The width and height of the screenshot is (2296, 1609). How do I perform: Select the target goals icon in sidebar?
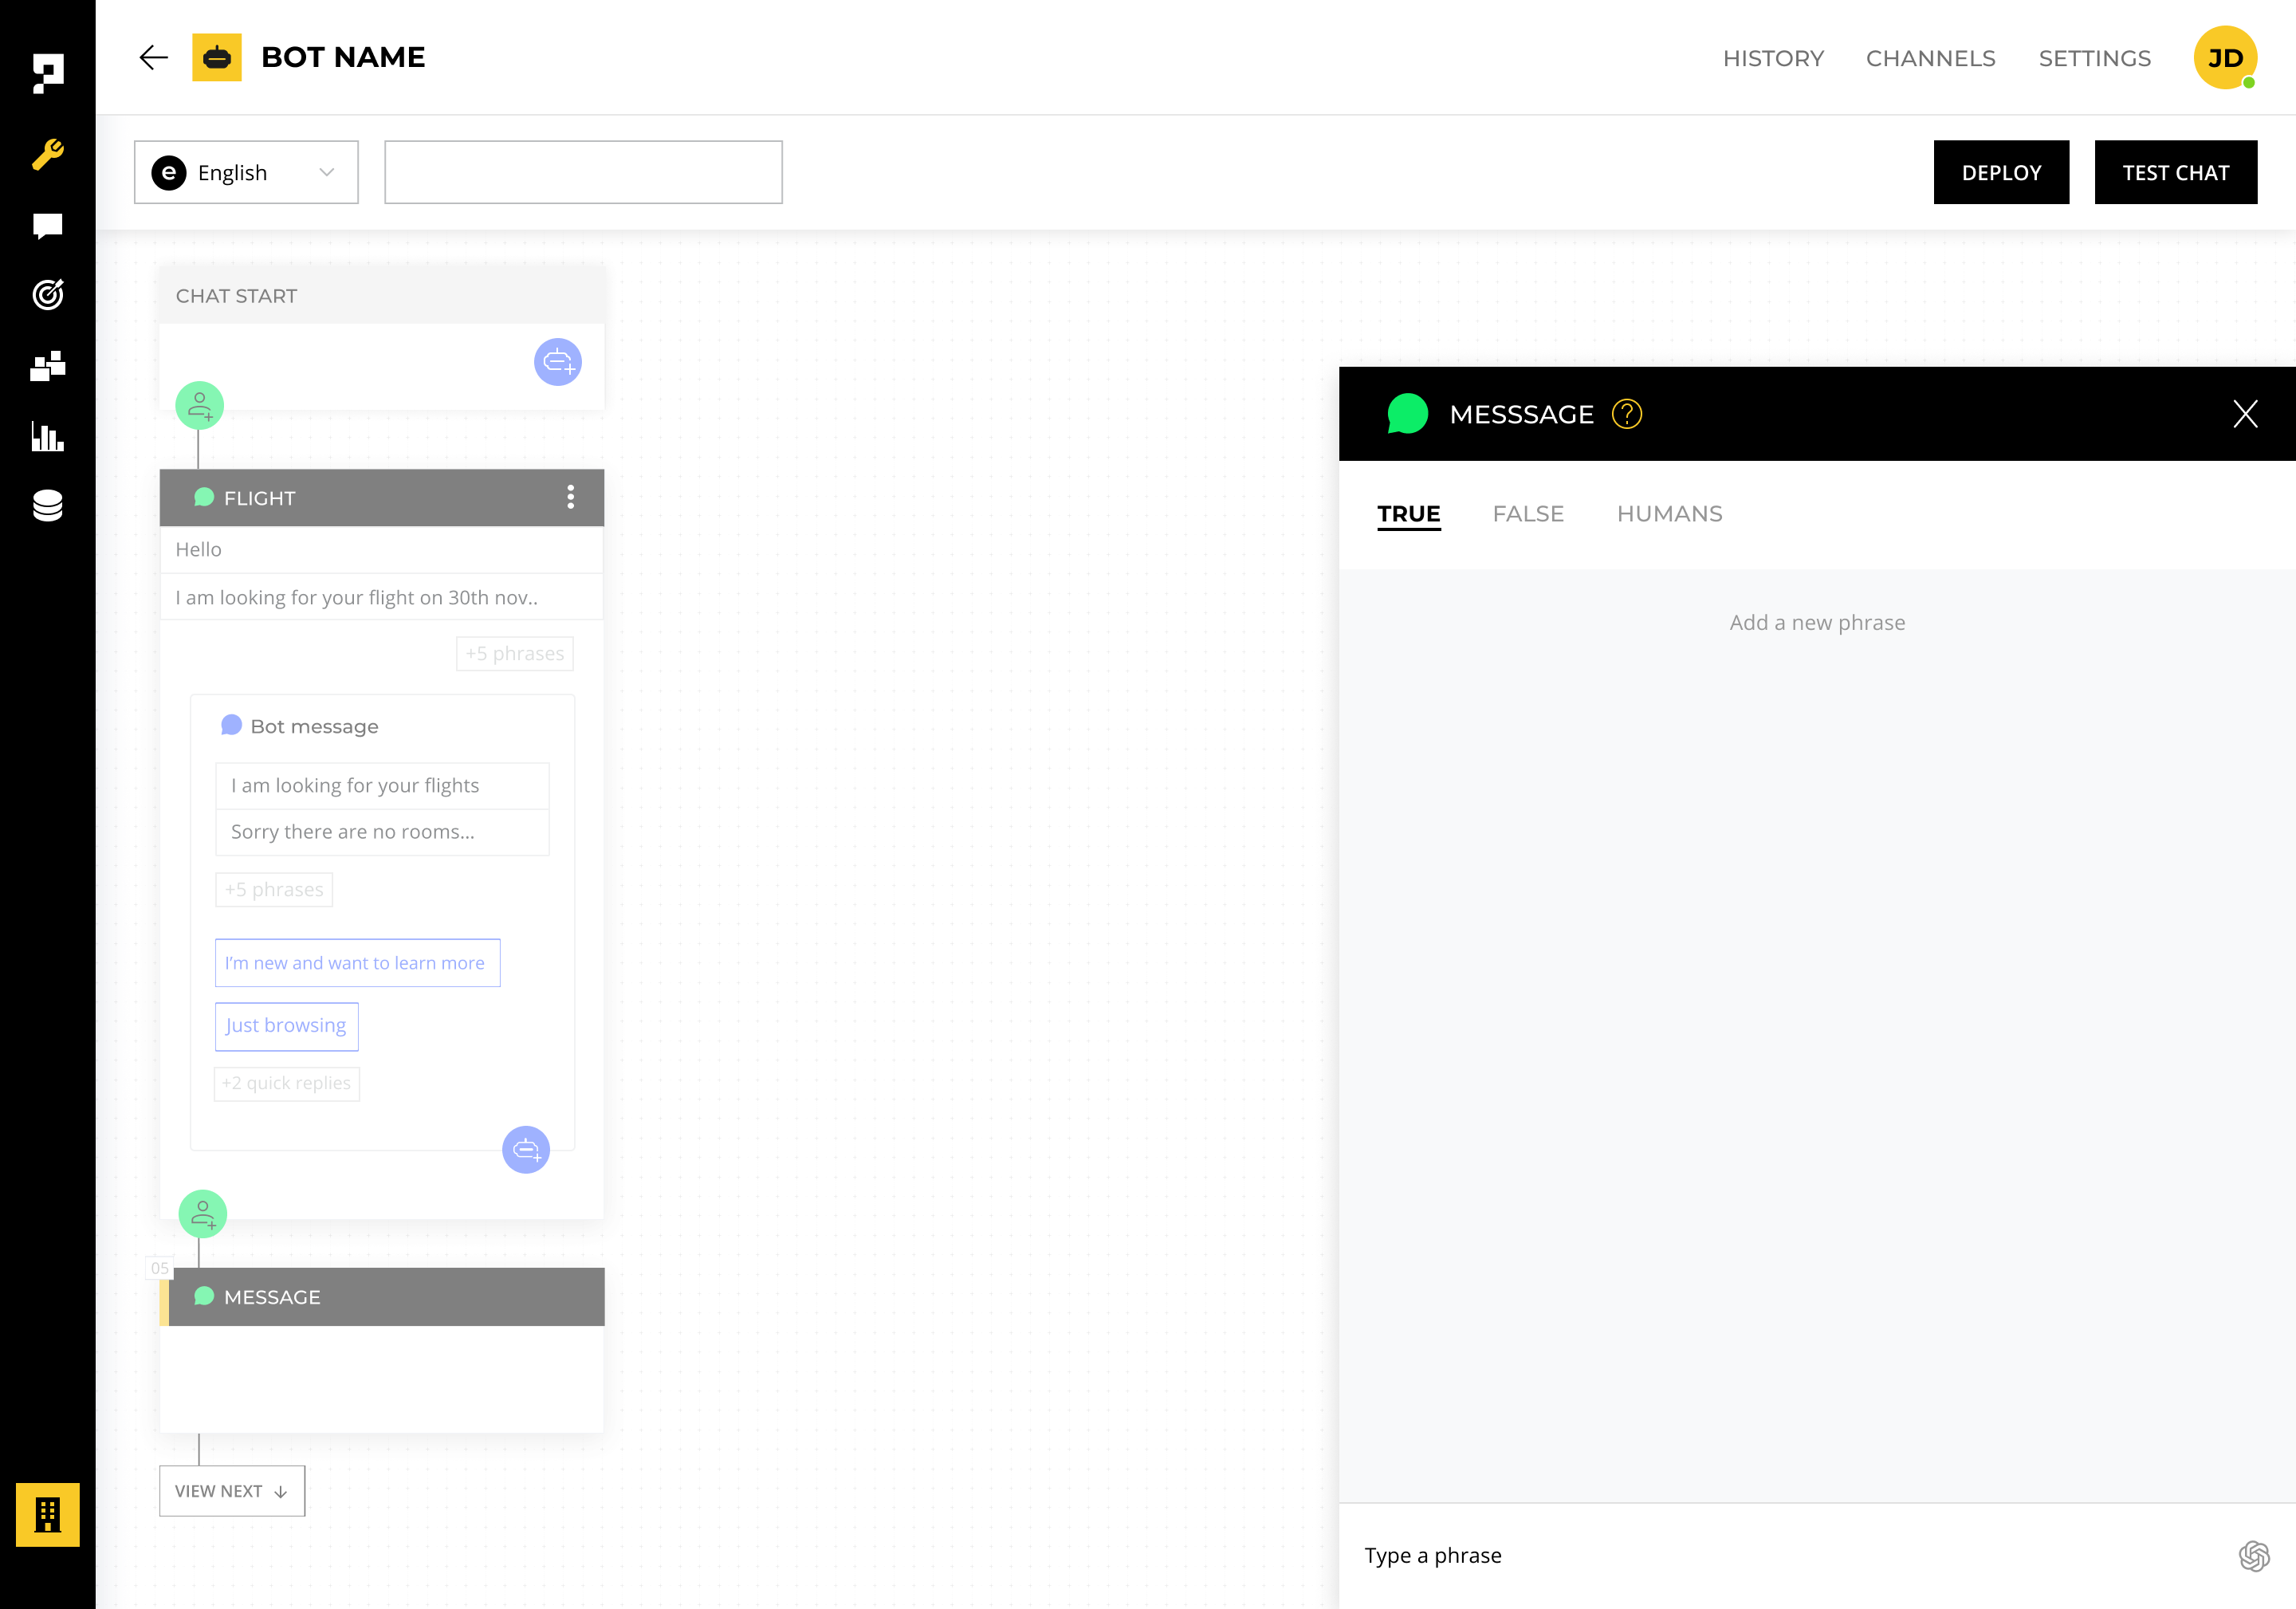[47, 294]
